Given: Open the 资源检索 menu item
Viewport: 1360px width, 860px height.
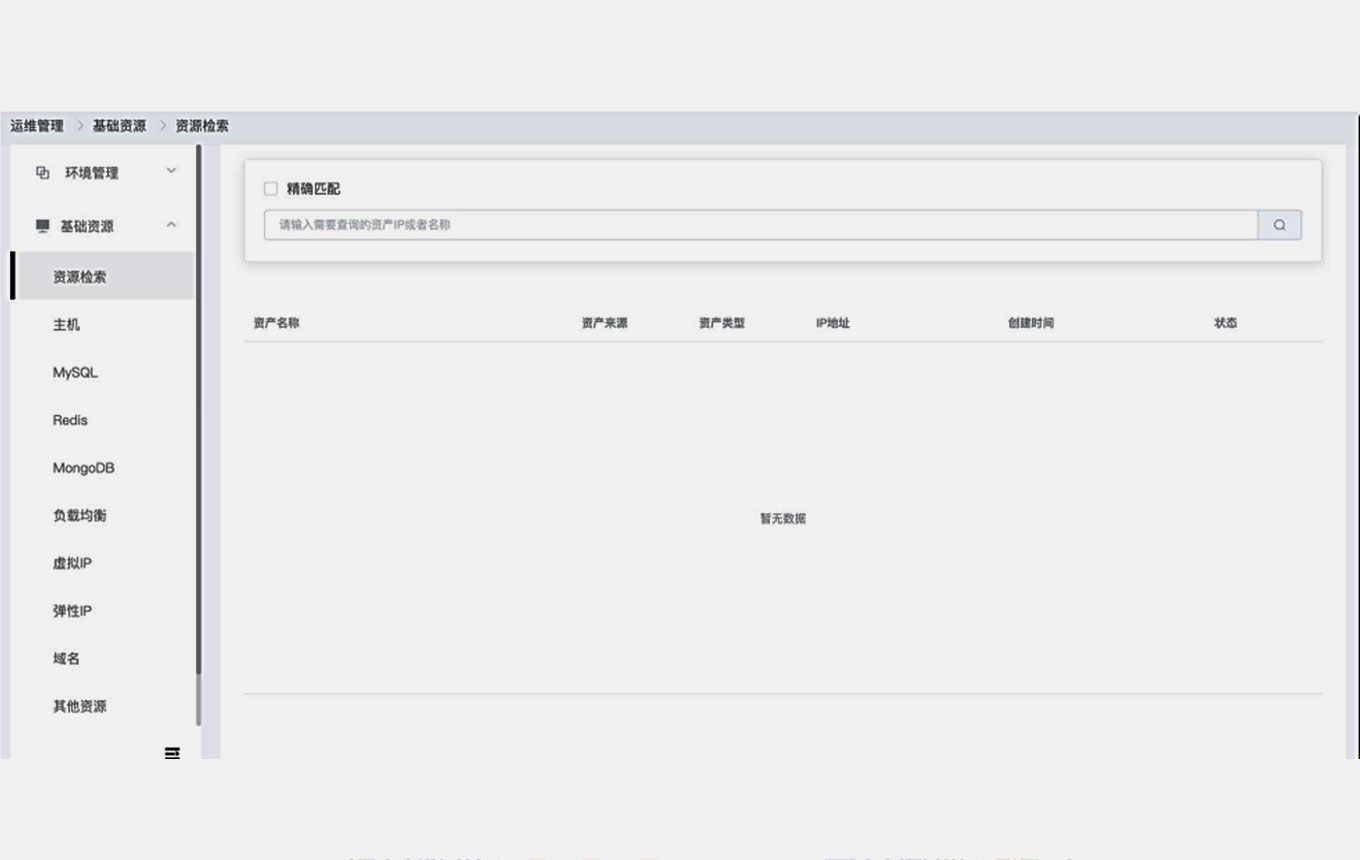Looking at the screenshot, I should [80, 277].
